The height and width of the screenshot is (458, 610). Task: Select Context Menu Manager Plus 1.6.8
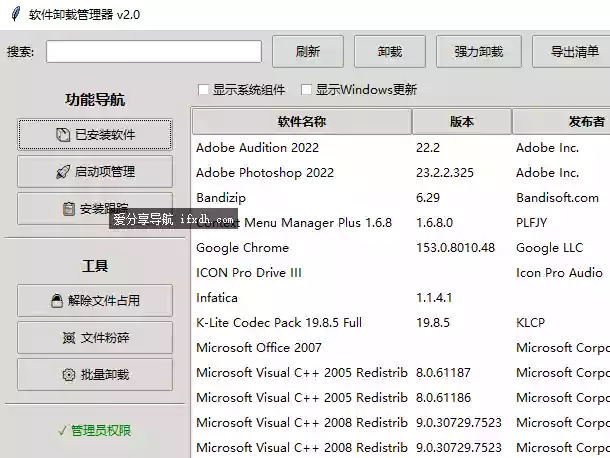(401, 223)
